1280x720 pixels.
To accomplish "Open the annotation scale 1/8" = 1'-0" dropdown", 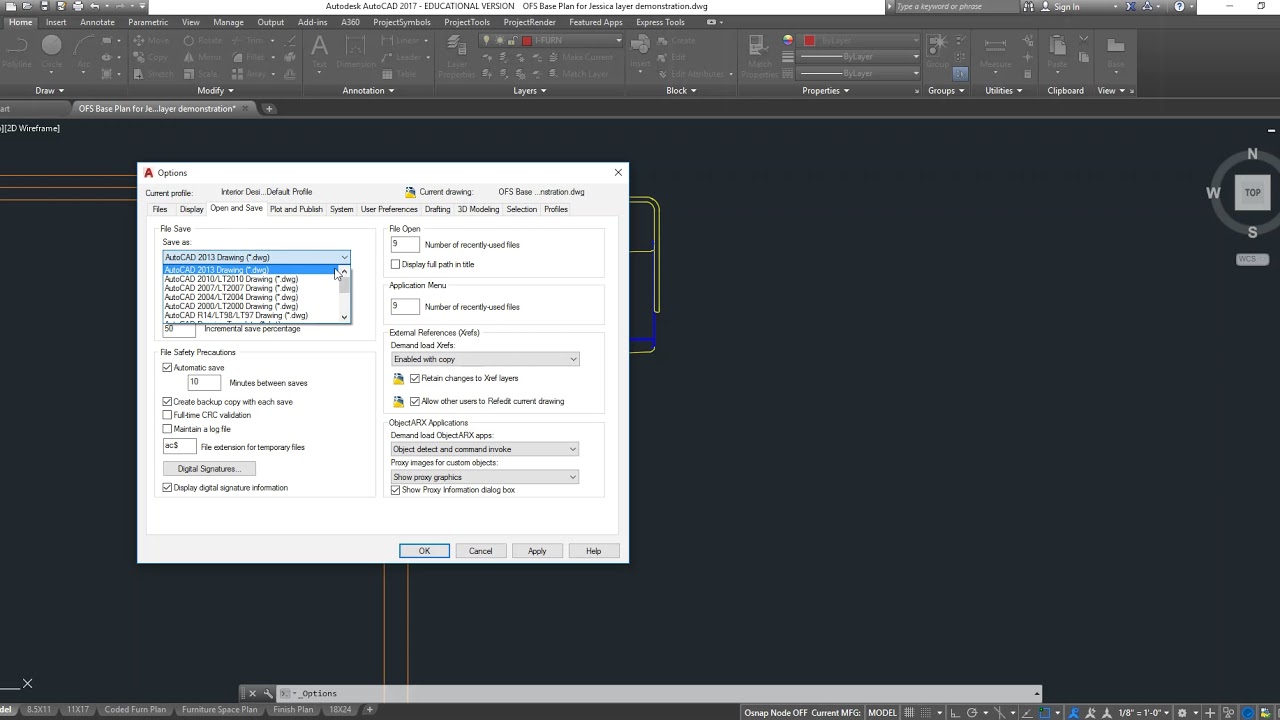I will 1143,712.
